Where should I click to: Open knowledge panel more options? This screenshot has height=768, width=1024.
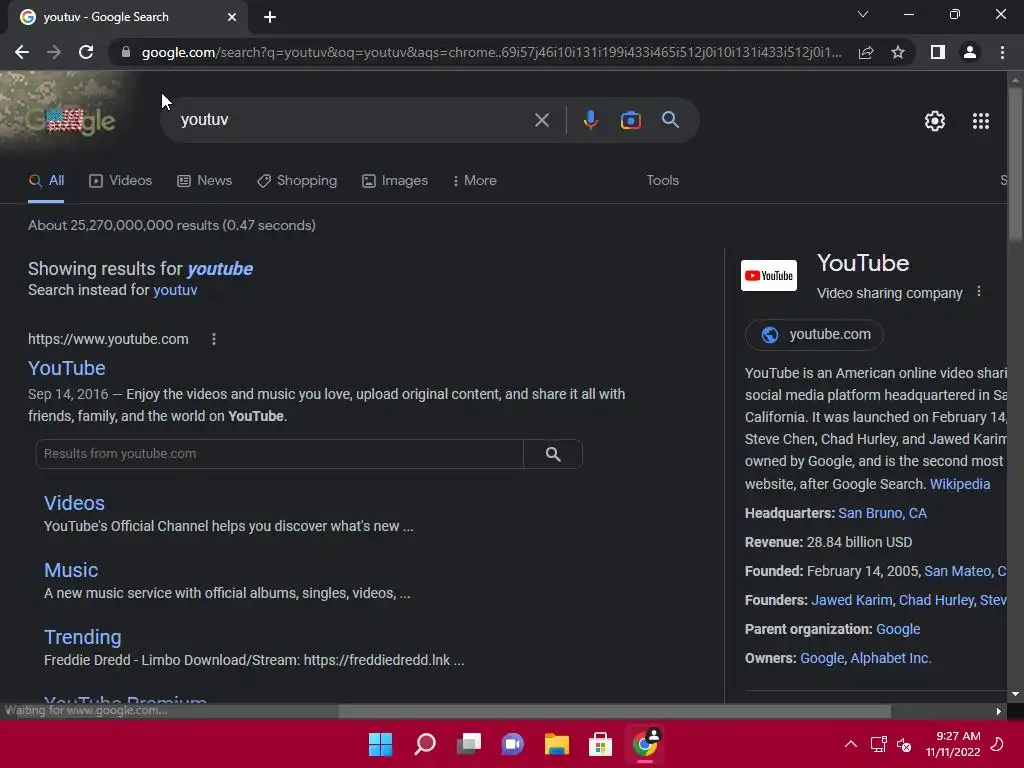978,292
